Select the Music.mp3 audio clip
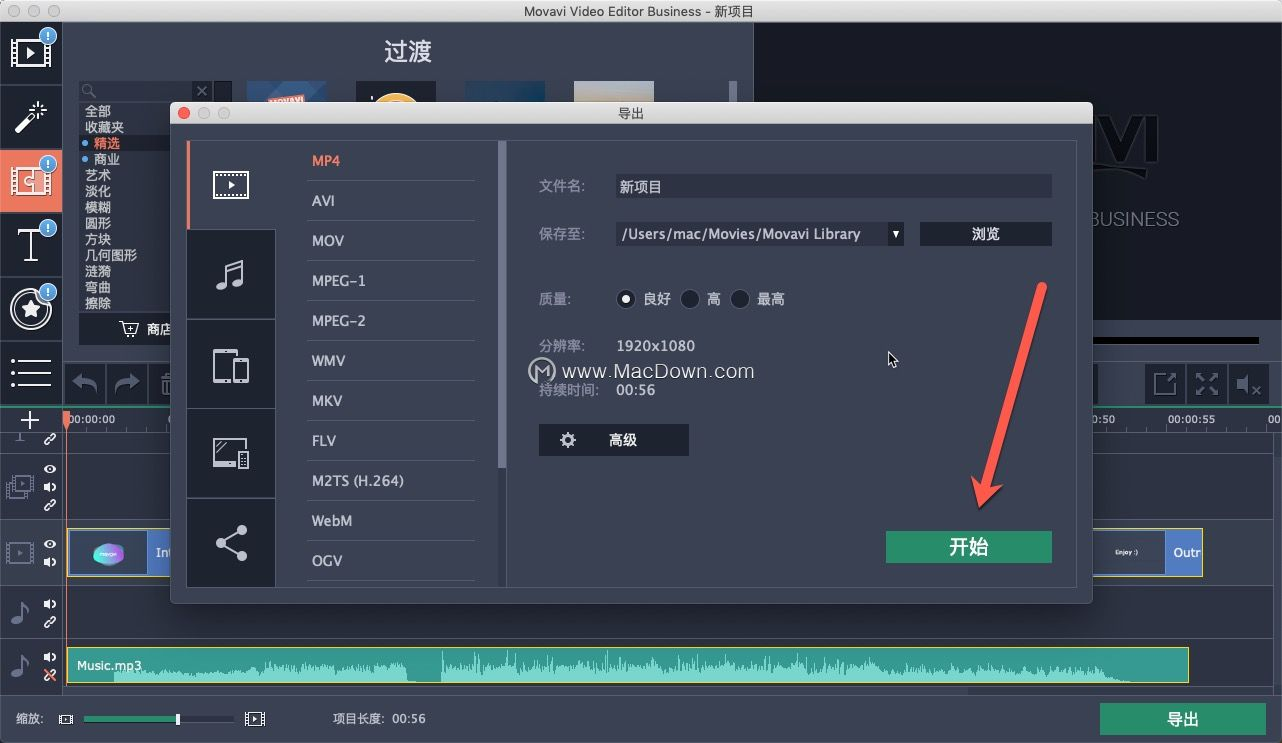 [627, 666]
